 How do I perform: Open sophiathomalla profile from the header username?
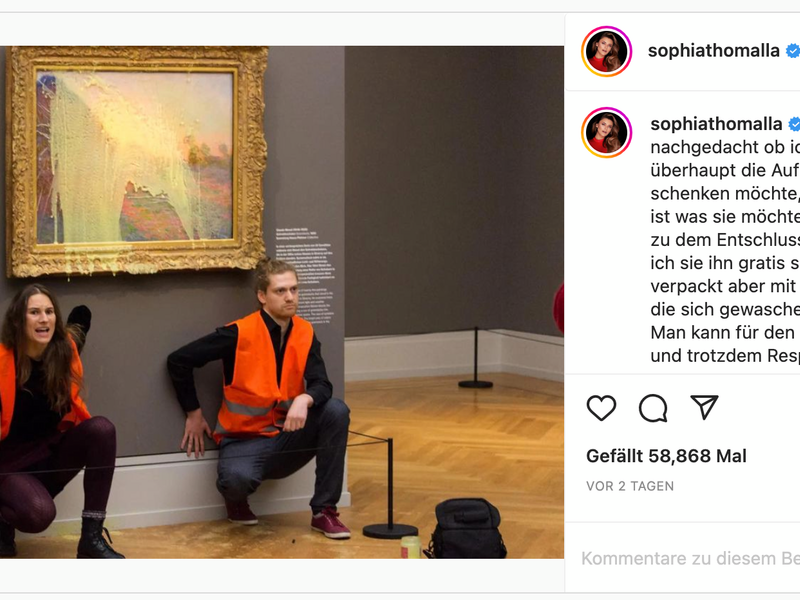coord(713,51)
